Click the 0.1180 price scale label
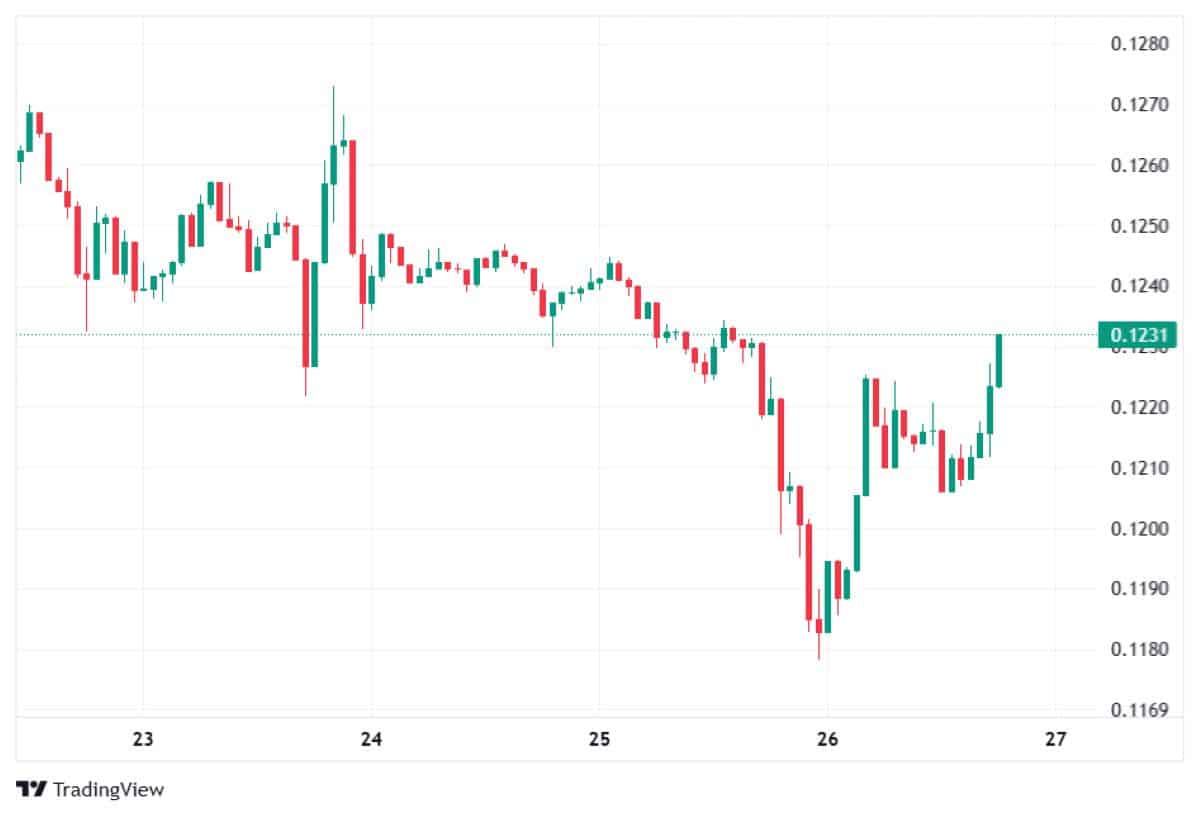 point(1138,651)
